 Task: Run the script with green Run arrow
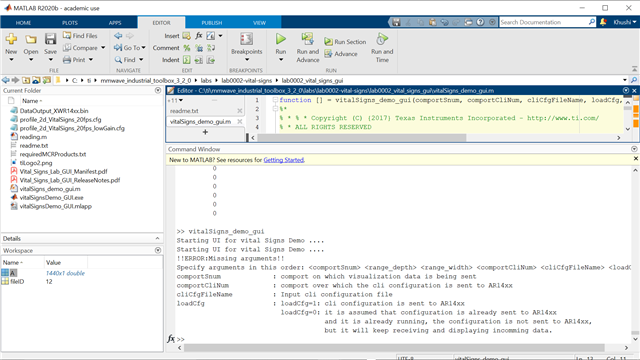tap(280, 39)
